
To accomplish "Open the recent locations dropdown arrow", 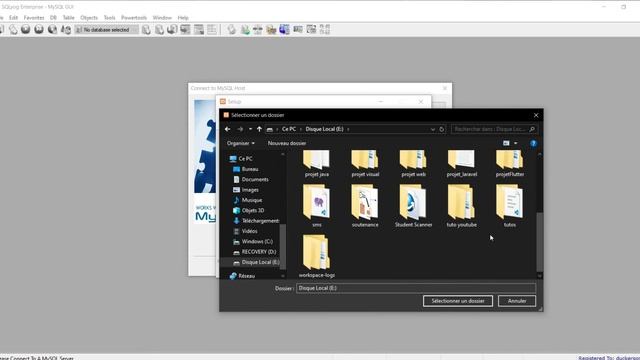I will pyautogui.click(x=250, y=129).
